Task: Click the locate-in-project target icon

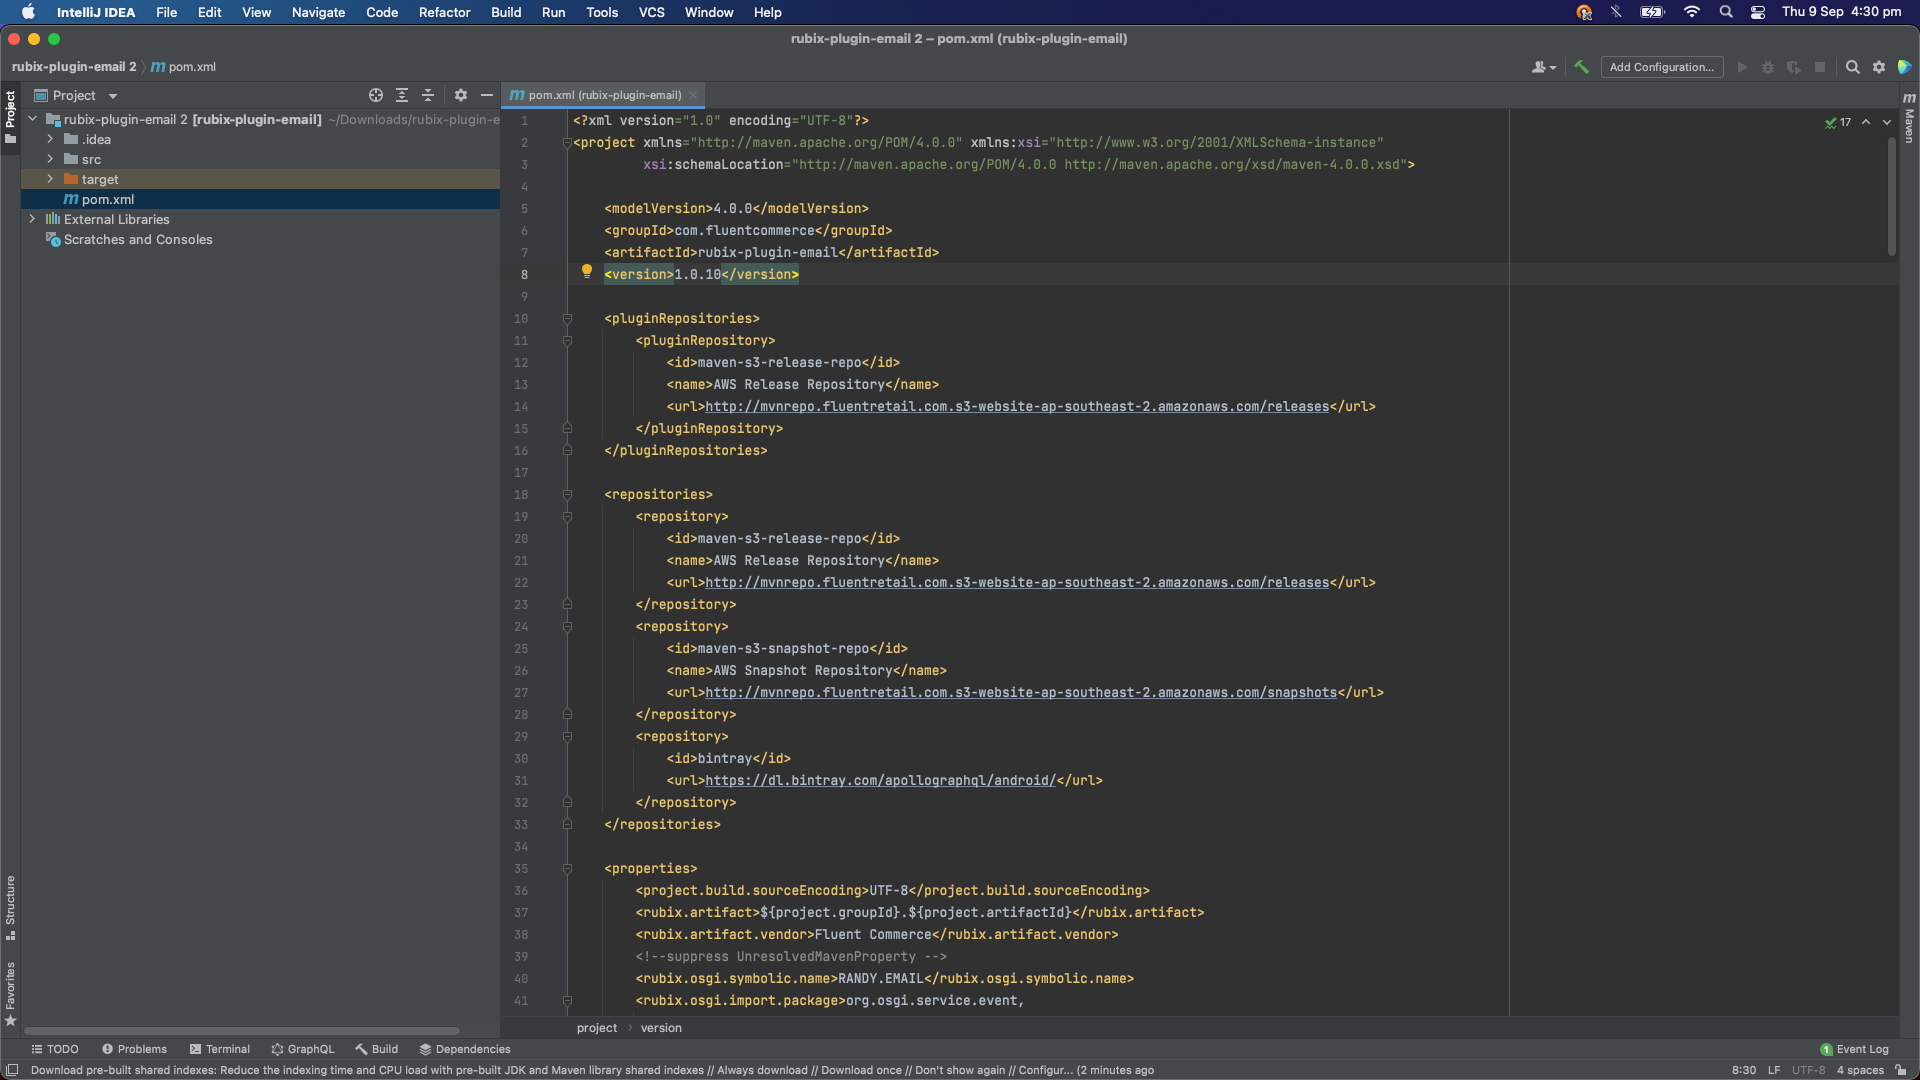Action: [x=376, y=95]
